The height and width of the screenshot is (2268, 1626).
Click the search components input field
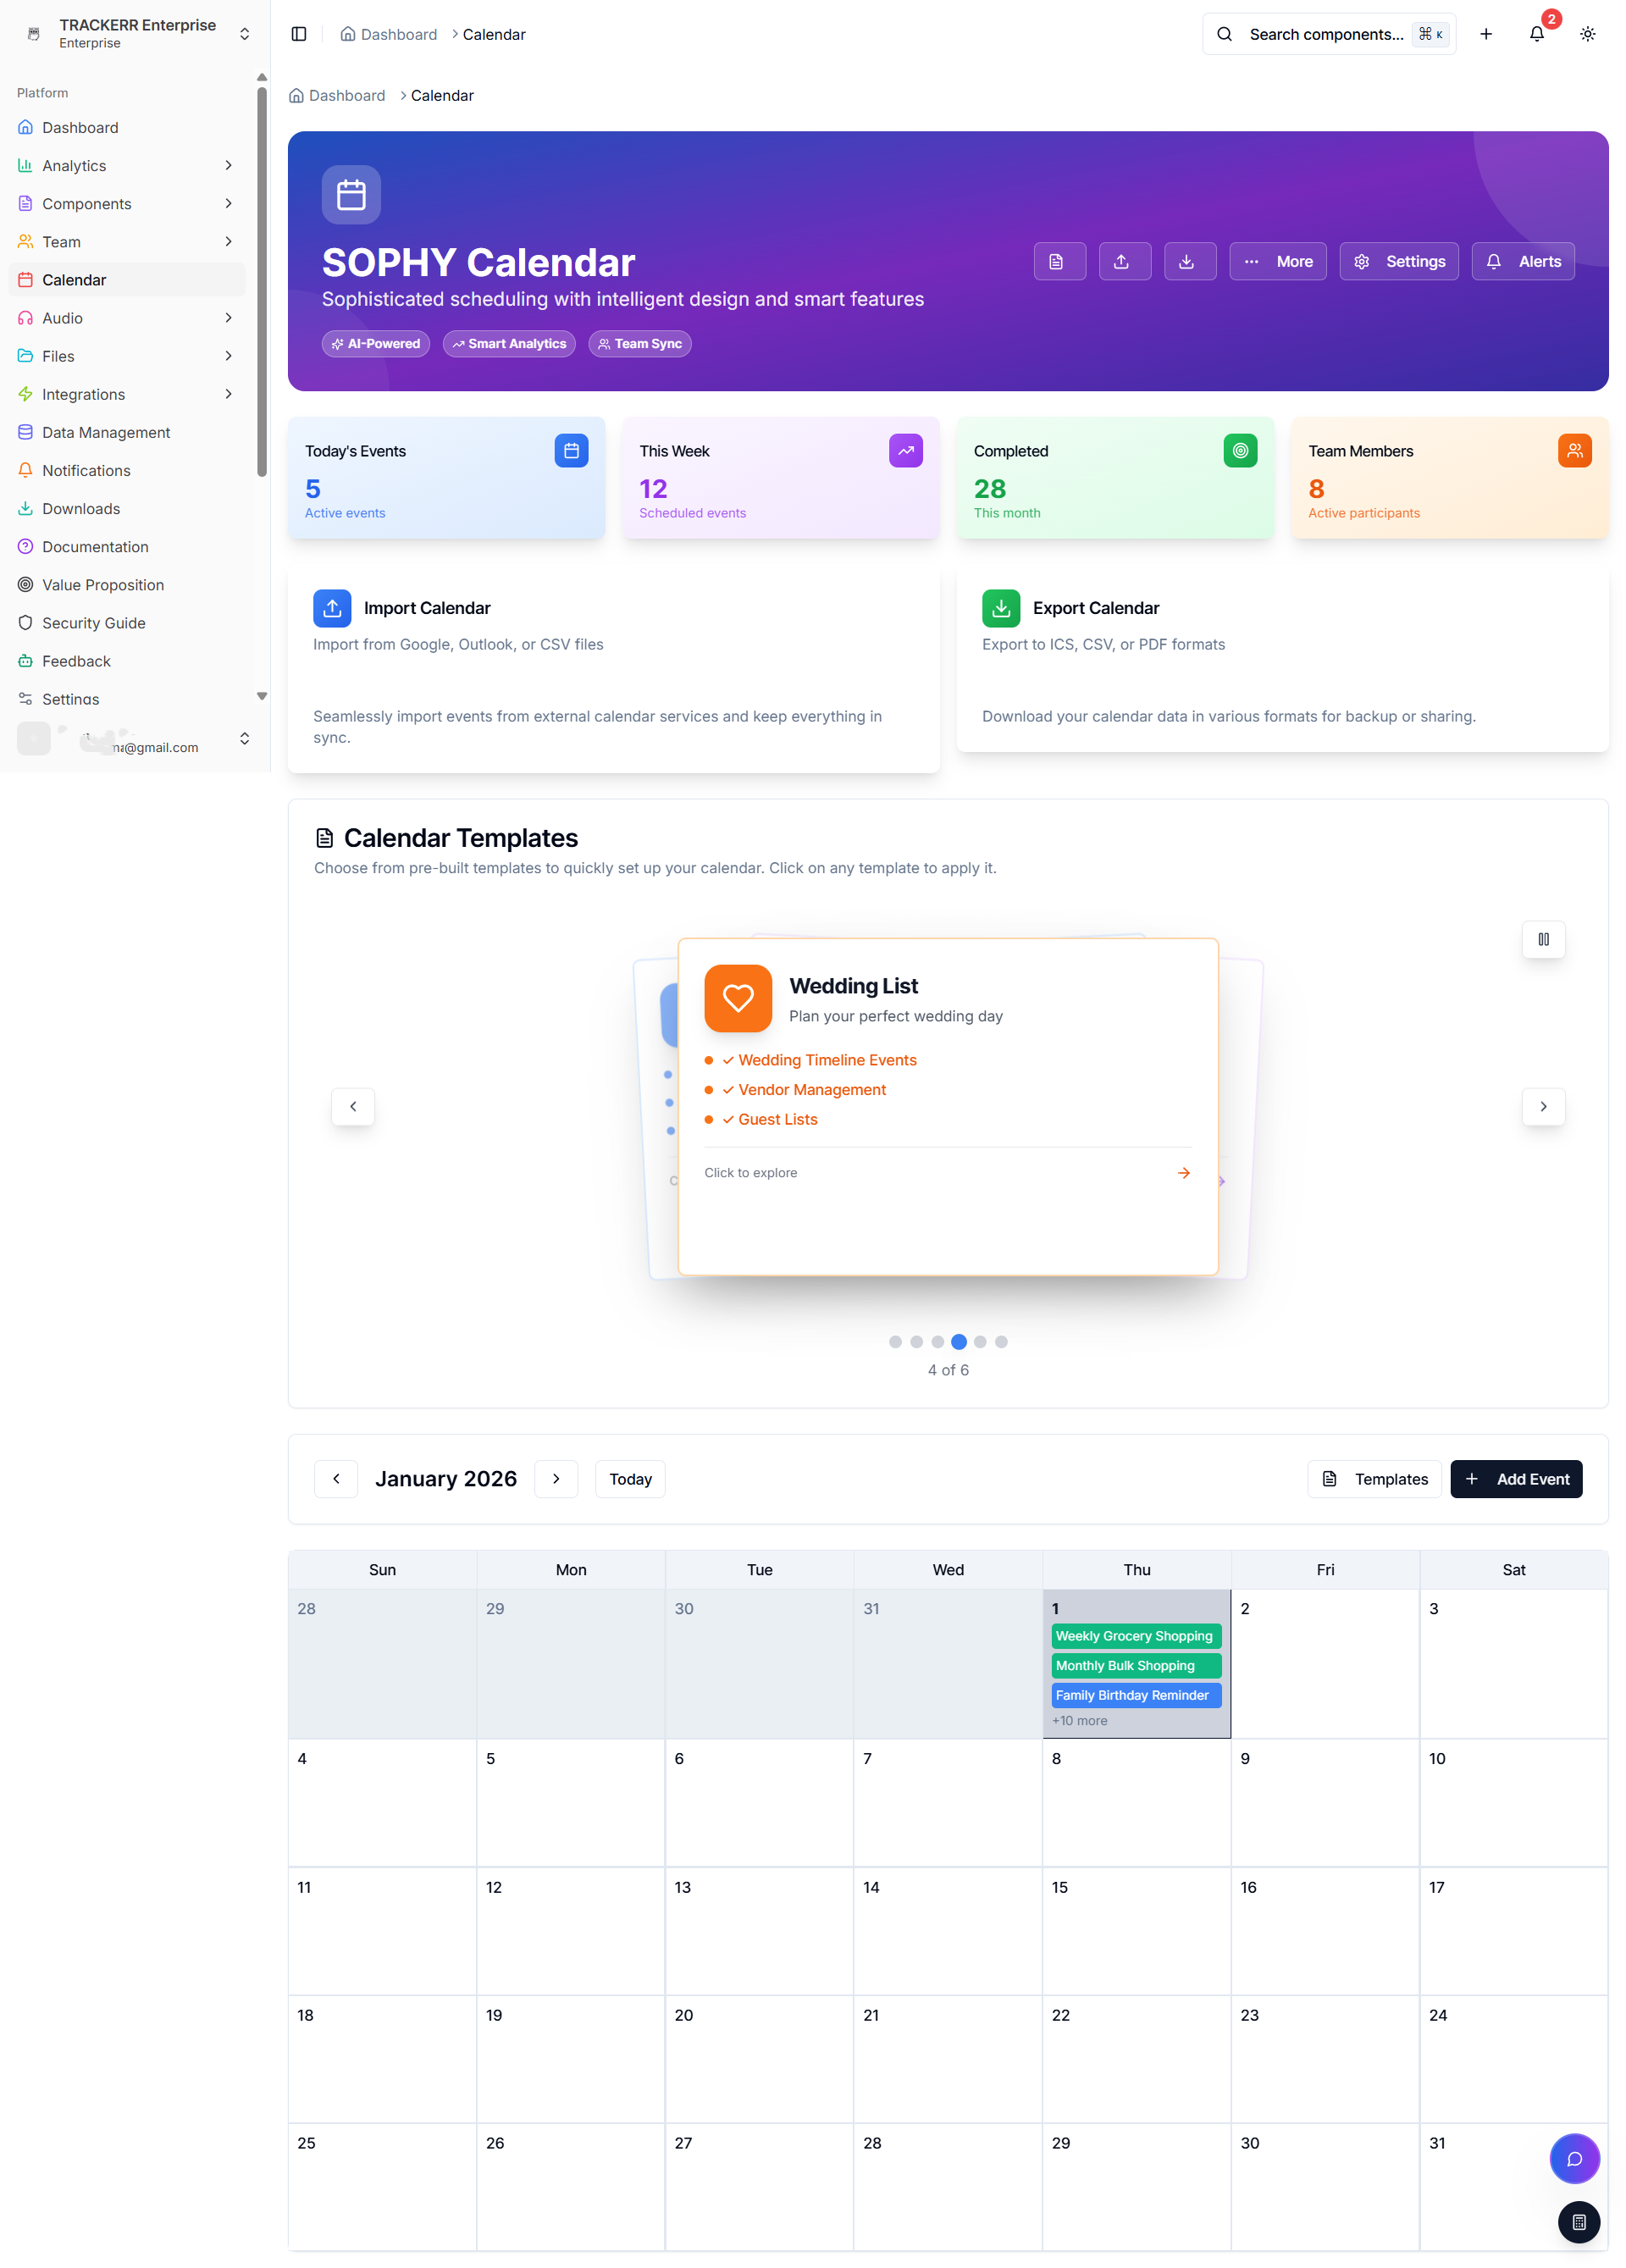pos(1330,33)
